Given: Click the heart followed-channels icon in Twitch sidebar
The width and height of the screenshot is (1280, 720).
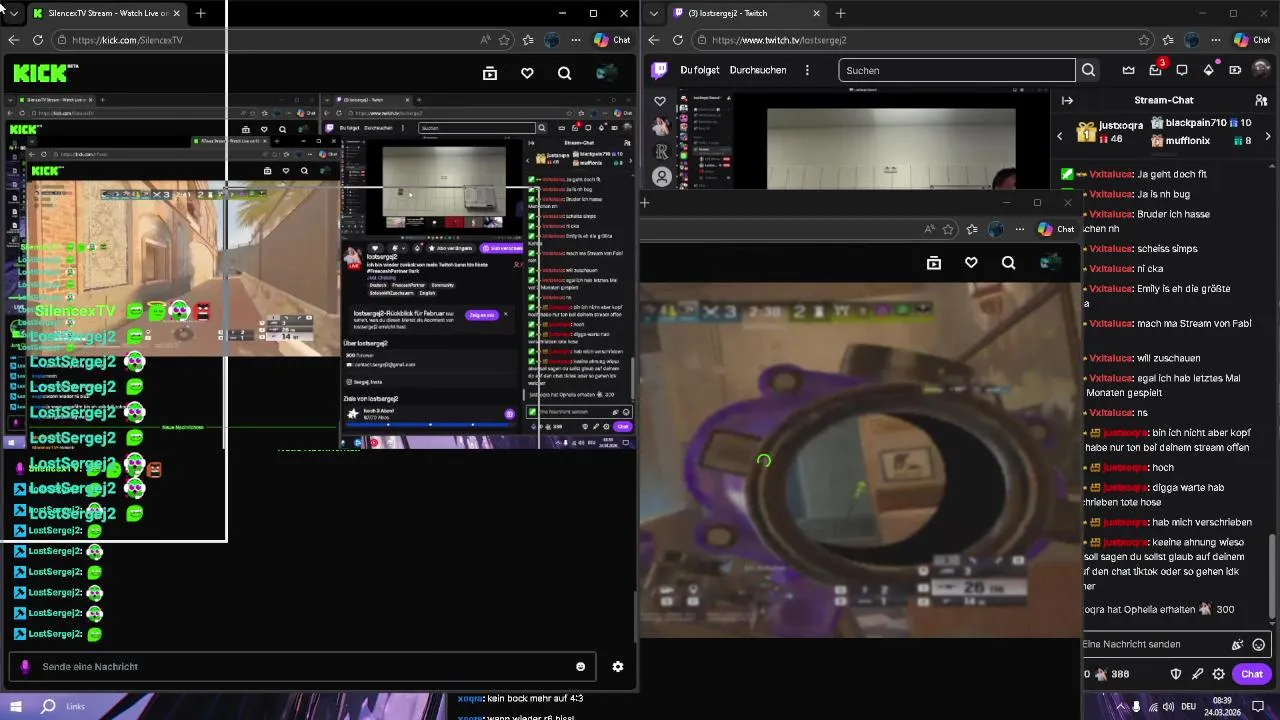Looking at the screenshot, I should coord(660,101).
